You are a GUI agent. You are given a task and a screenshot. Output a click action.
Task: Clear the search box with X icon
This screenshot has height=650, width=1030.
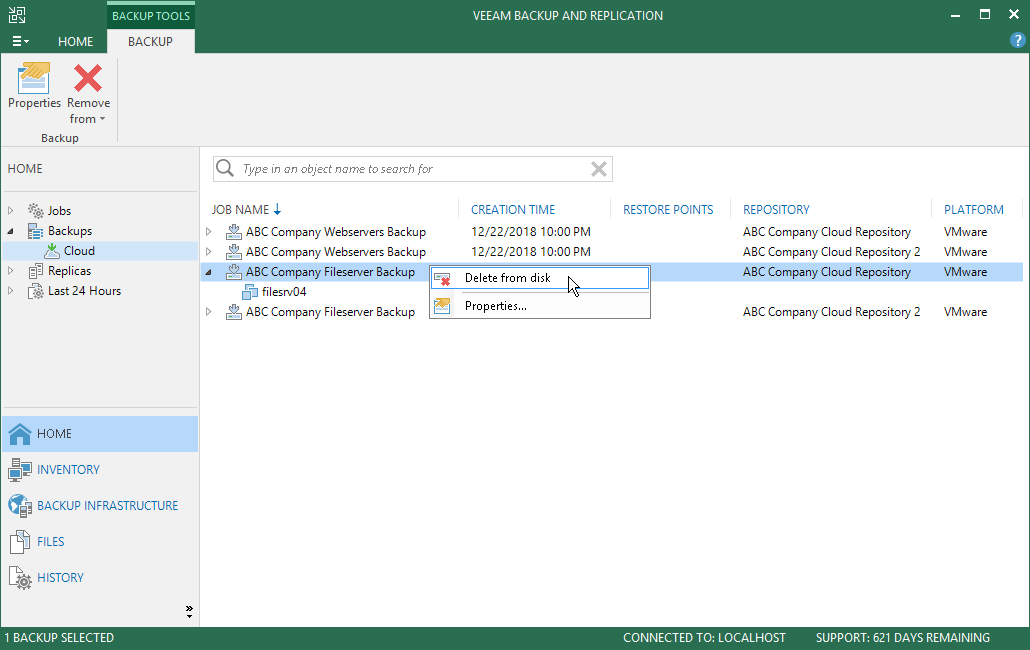[x=598, y=169]
